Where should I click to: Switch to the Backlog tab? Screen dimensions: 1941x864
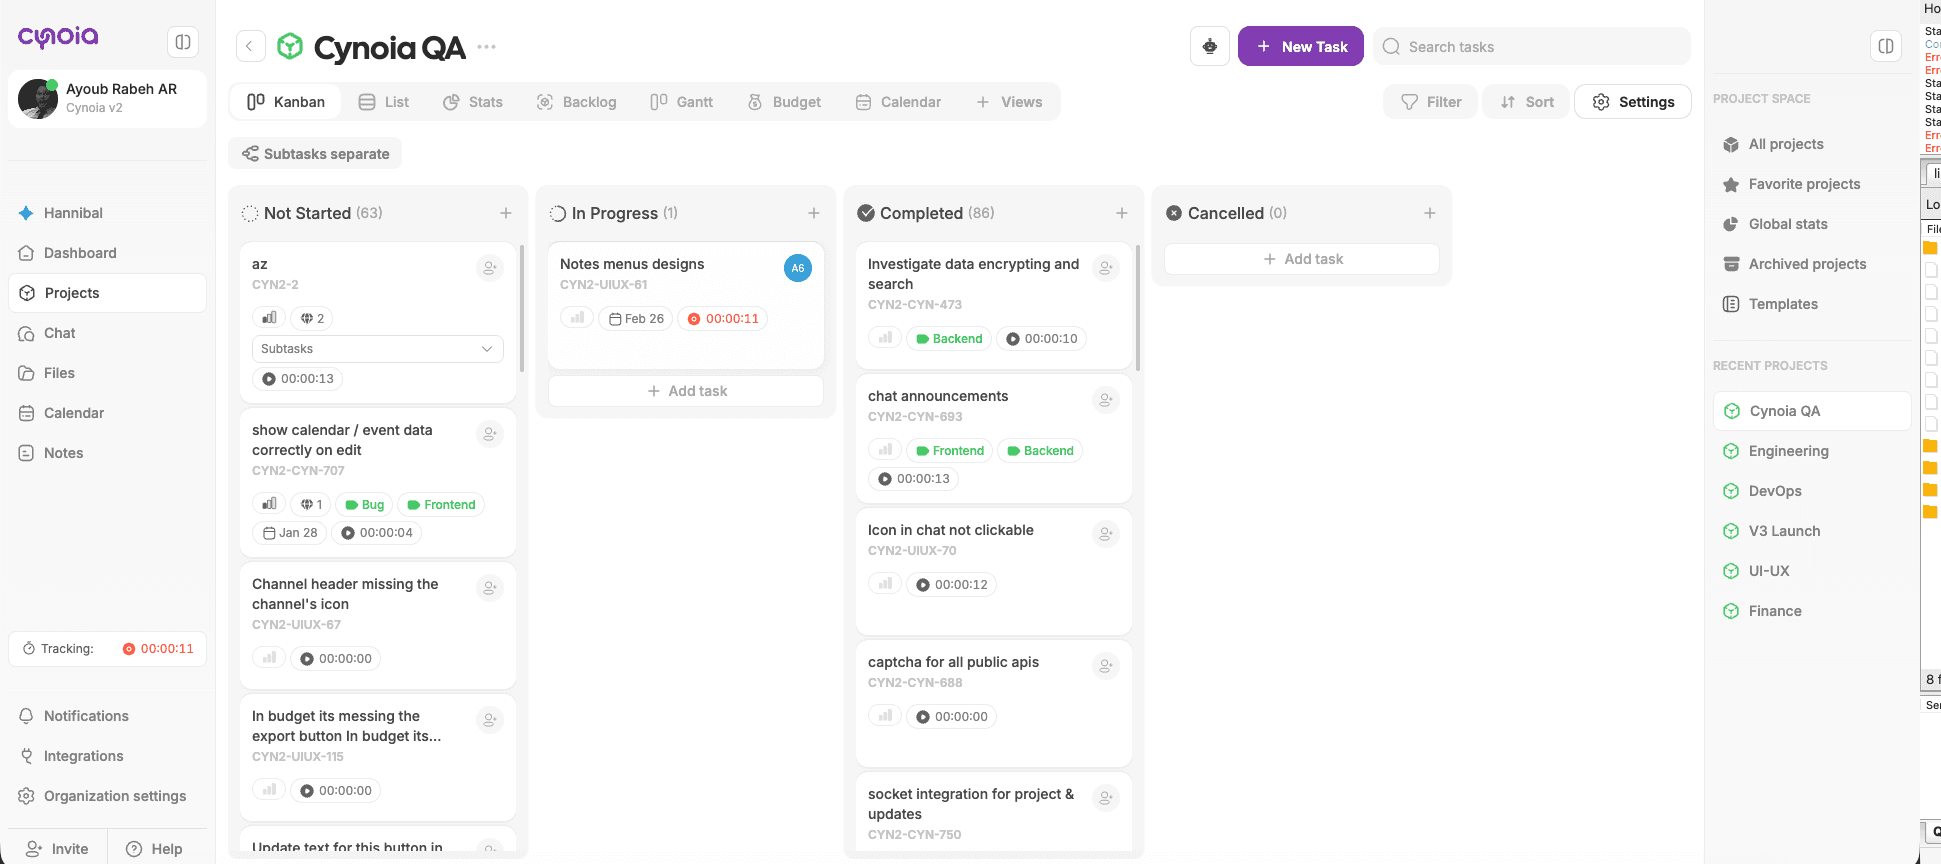577,102
